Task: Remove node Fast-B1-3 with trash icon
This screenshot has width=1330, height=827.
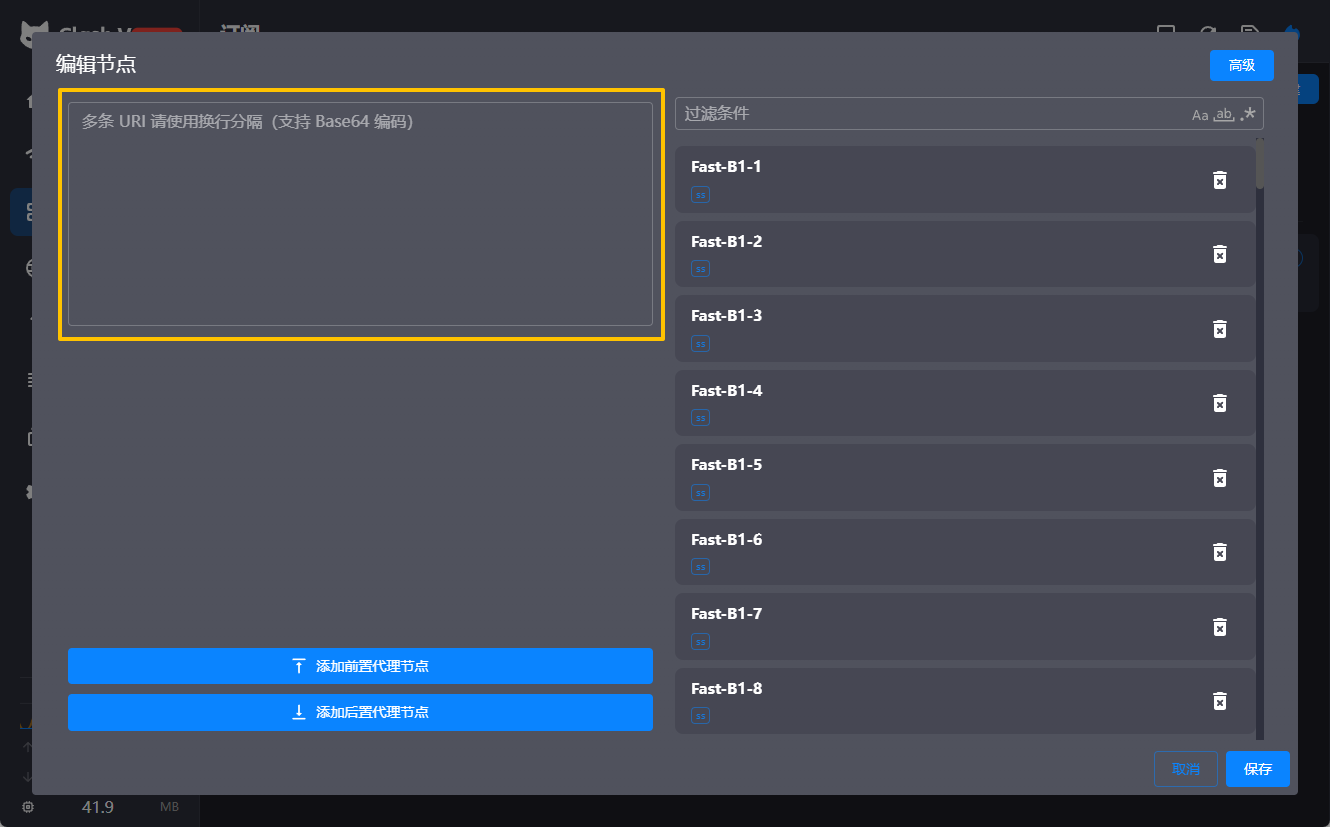Action: [x=1219, y=329]
